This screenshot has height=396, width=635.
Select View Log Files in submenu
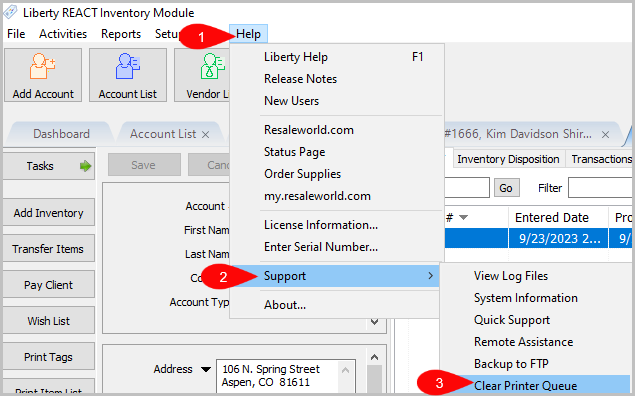click(536, 276)
